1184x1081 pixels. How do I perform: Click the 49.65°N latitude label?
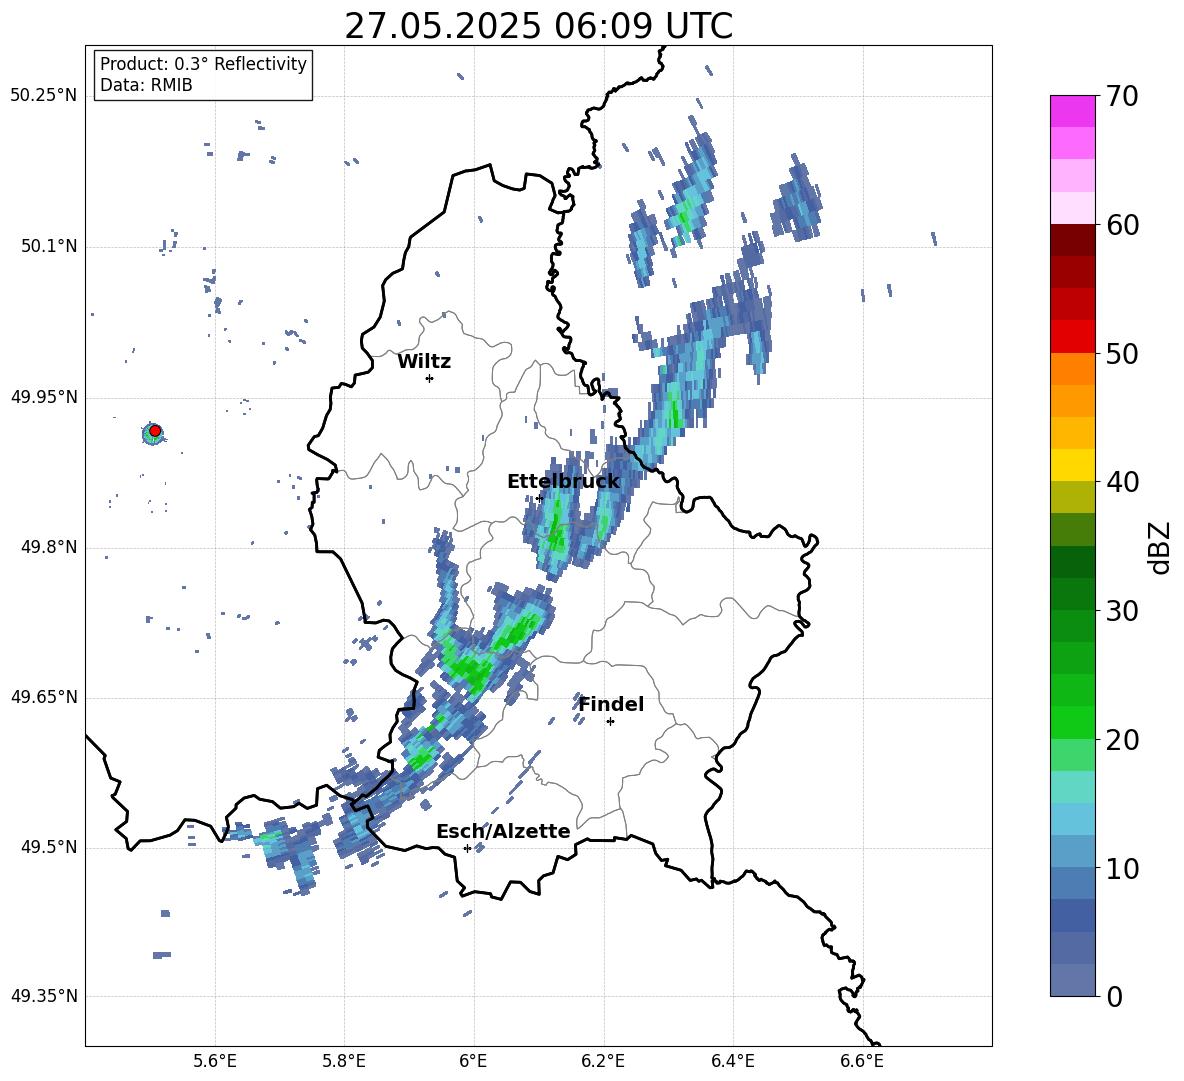[44, 697]
